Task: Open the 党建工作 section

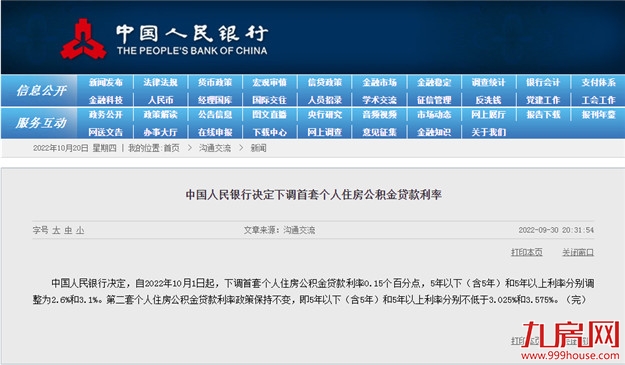Action: (x=543, y=100)
